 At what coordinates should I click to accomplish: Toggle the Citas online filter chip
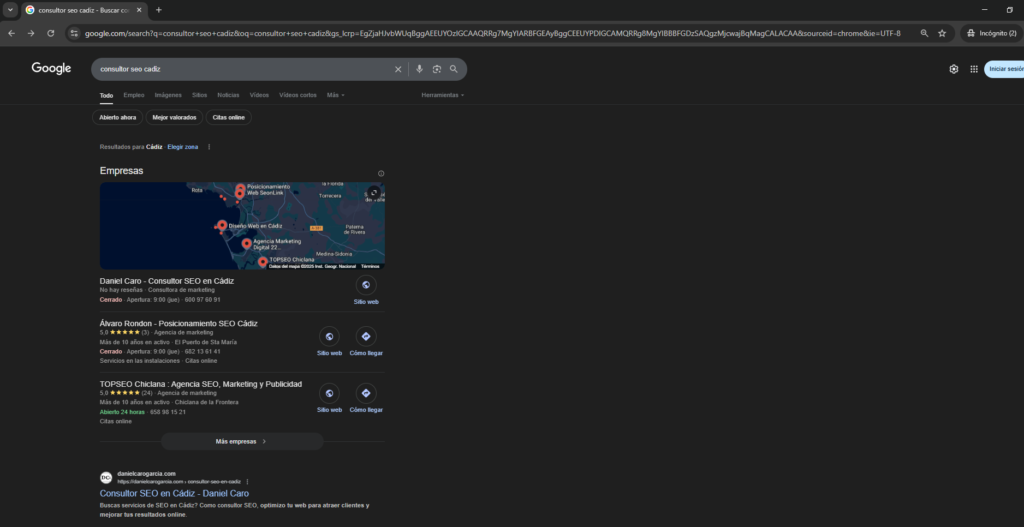(229, 118)
